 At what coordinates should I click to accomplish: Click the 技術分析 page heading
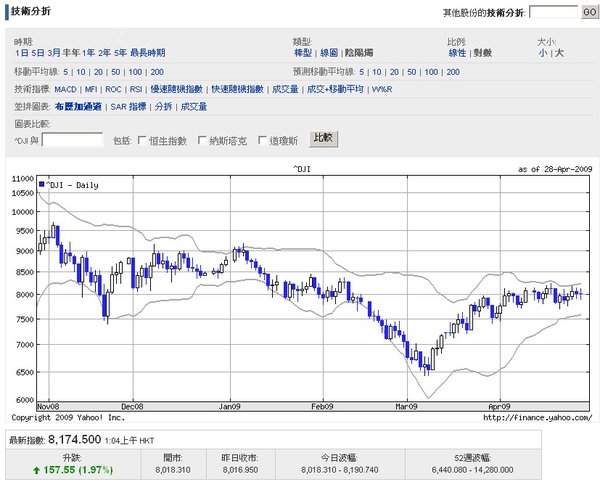tap(31, 11)
